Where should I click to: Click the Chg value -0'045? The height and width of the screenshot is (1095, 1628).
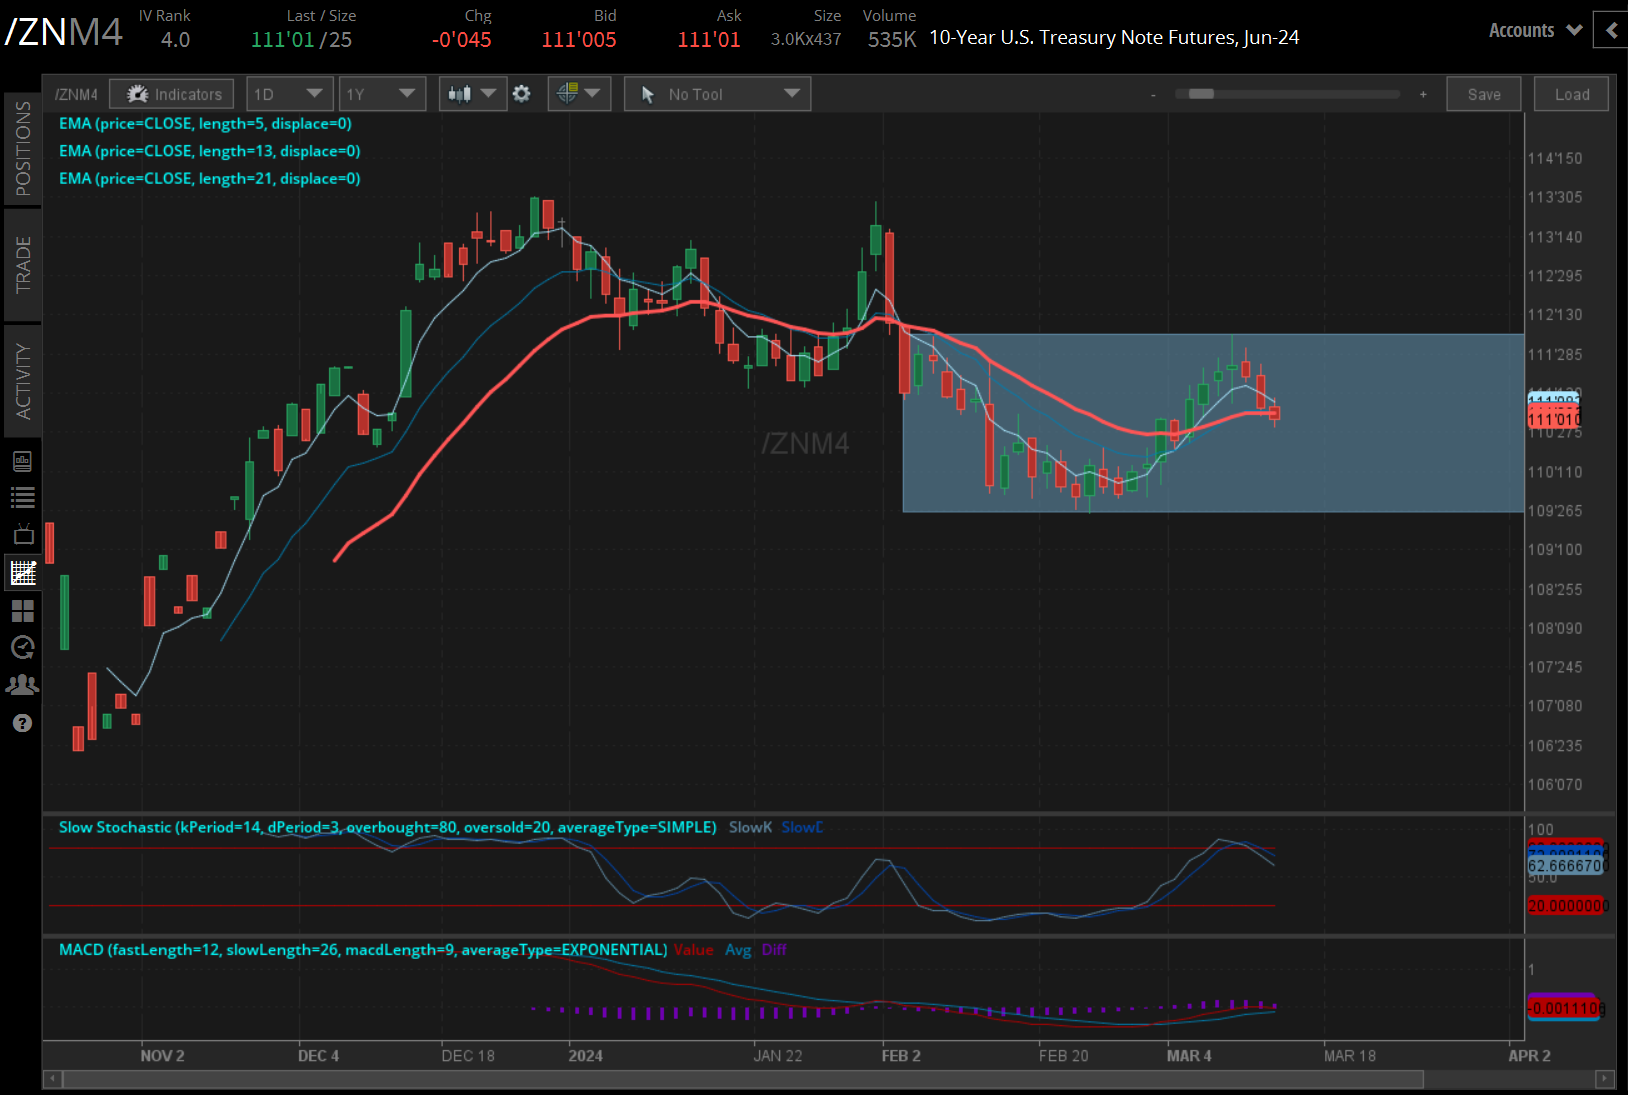(x=462, y=40)
